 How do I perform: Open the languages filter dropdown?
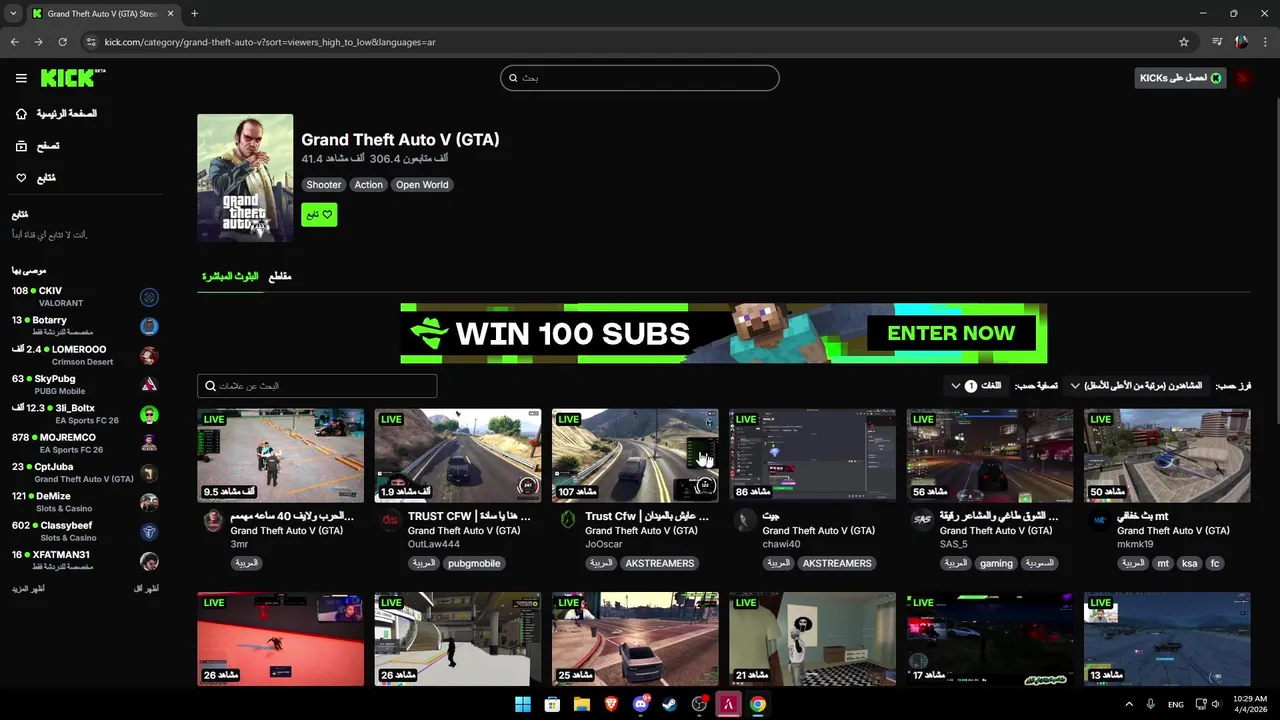click(x=978, y=386)
